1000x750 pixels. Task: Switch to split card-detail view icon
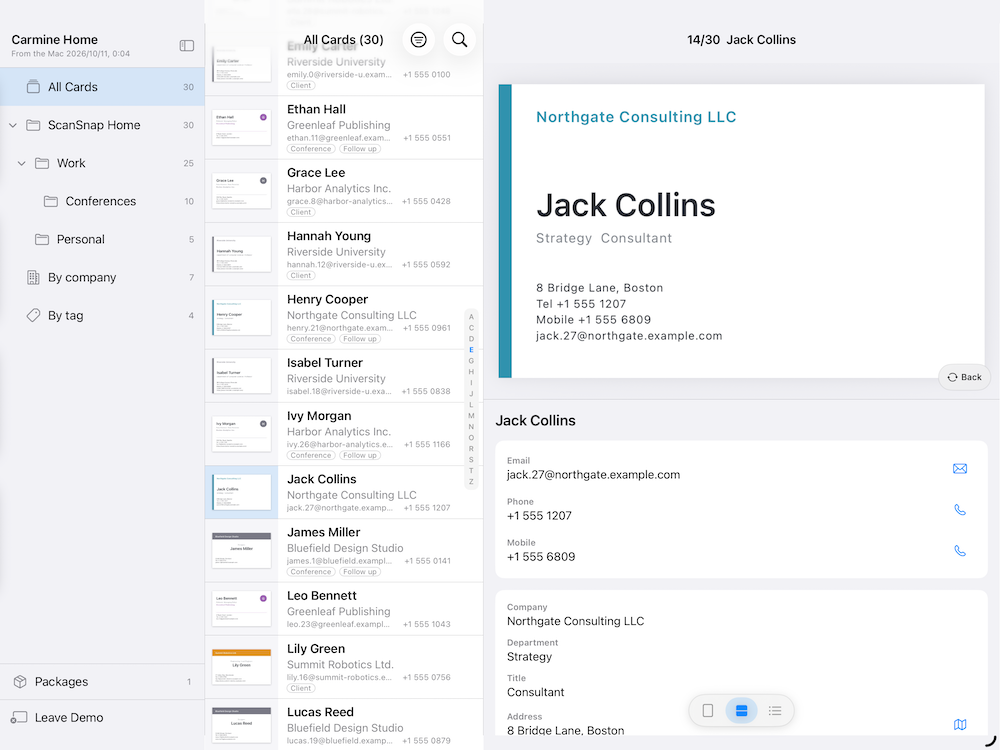[741, 710]
